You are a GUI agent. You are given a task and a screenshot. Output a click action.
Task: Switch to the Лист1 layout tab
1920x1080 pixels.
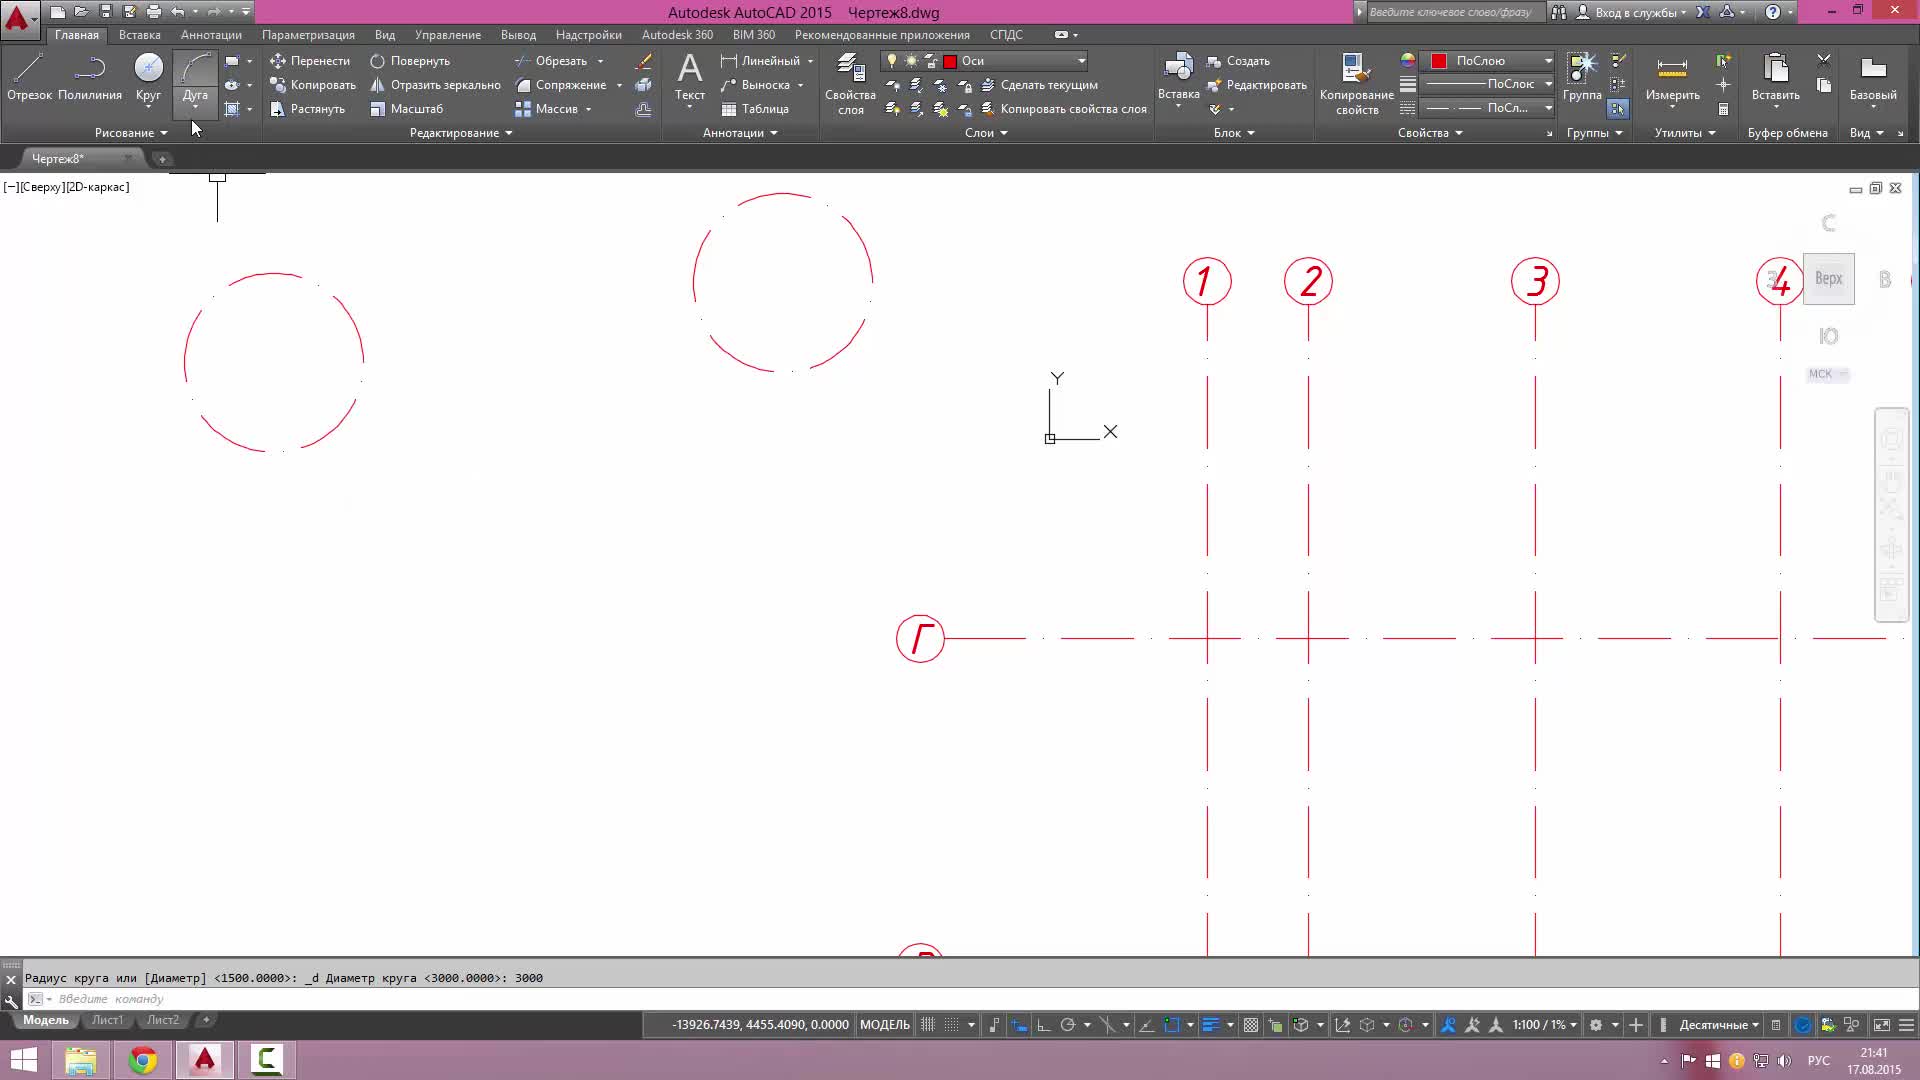coord(107,1020)
